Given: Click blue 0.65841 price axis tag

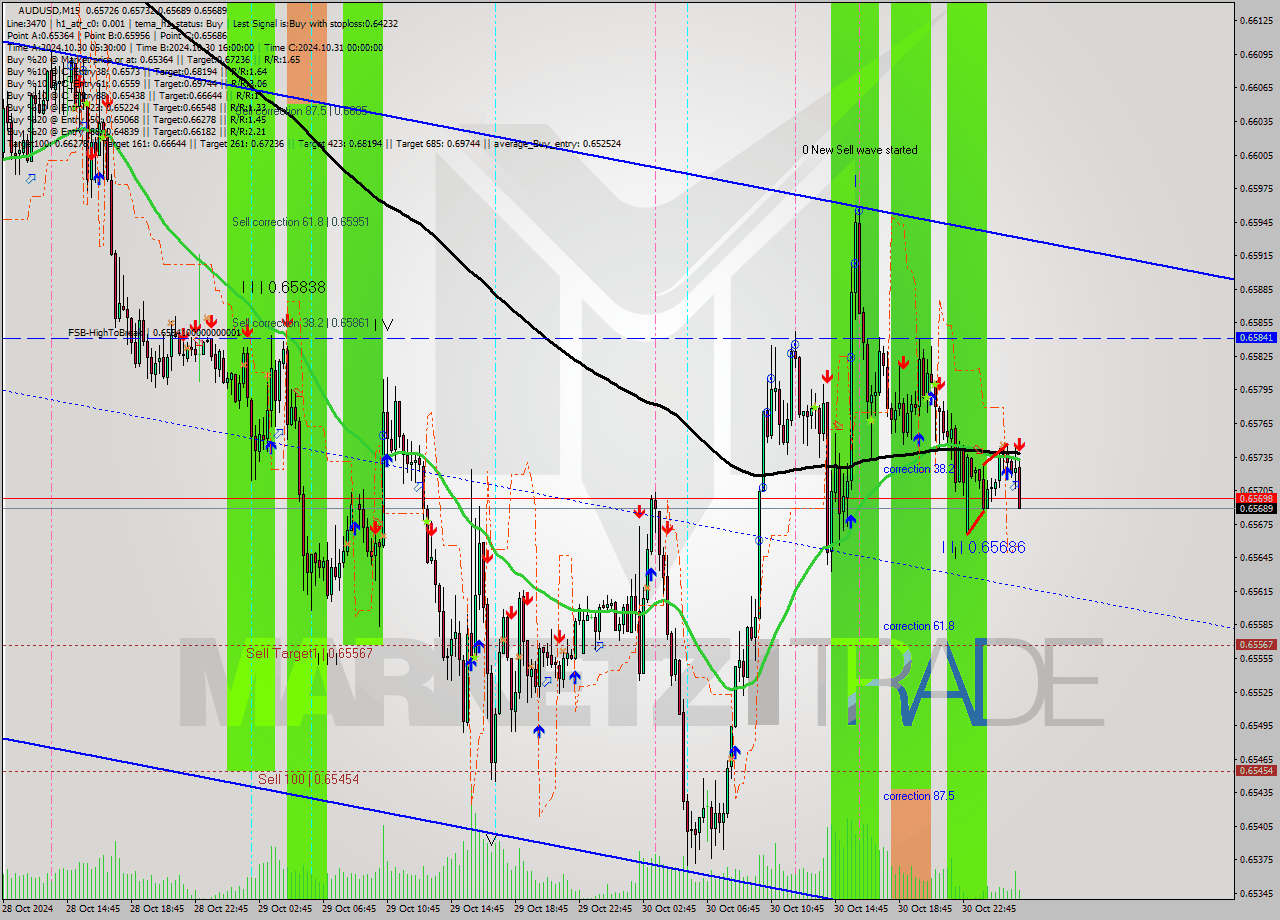Looking at the screenshot, I should point(1257,338).
